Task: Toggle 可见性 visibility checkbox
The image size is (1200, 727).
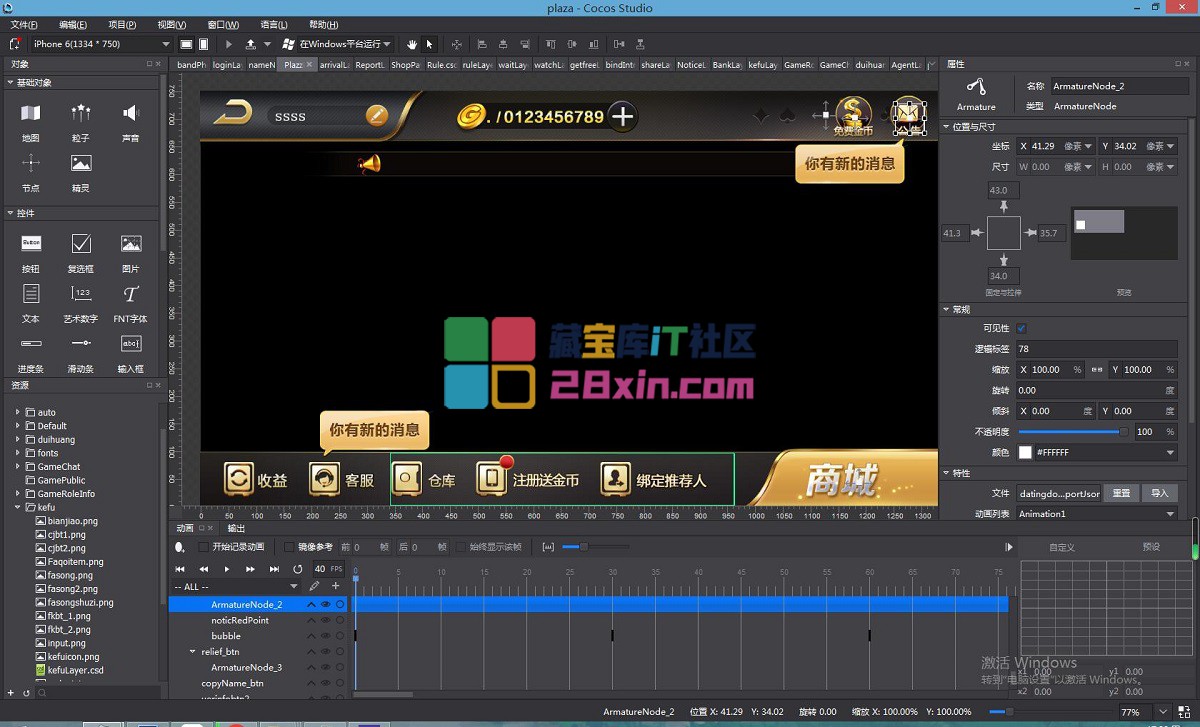Action: 1021,328
